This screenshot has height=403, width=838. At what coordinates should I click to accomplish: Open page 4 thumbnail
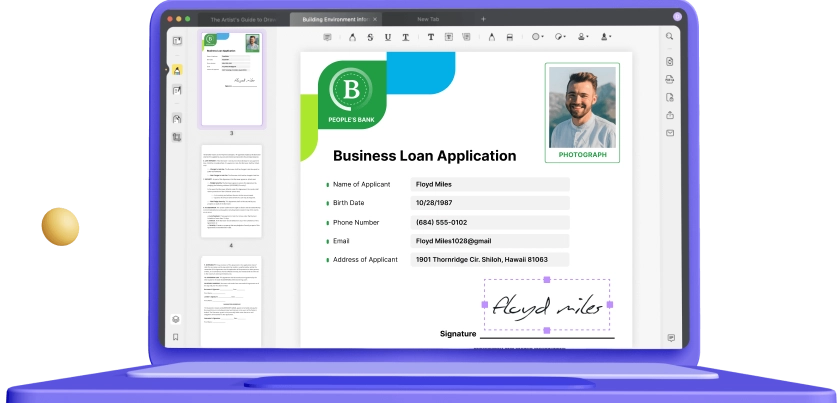pos(231,191)
